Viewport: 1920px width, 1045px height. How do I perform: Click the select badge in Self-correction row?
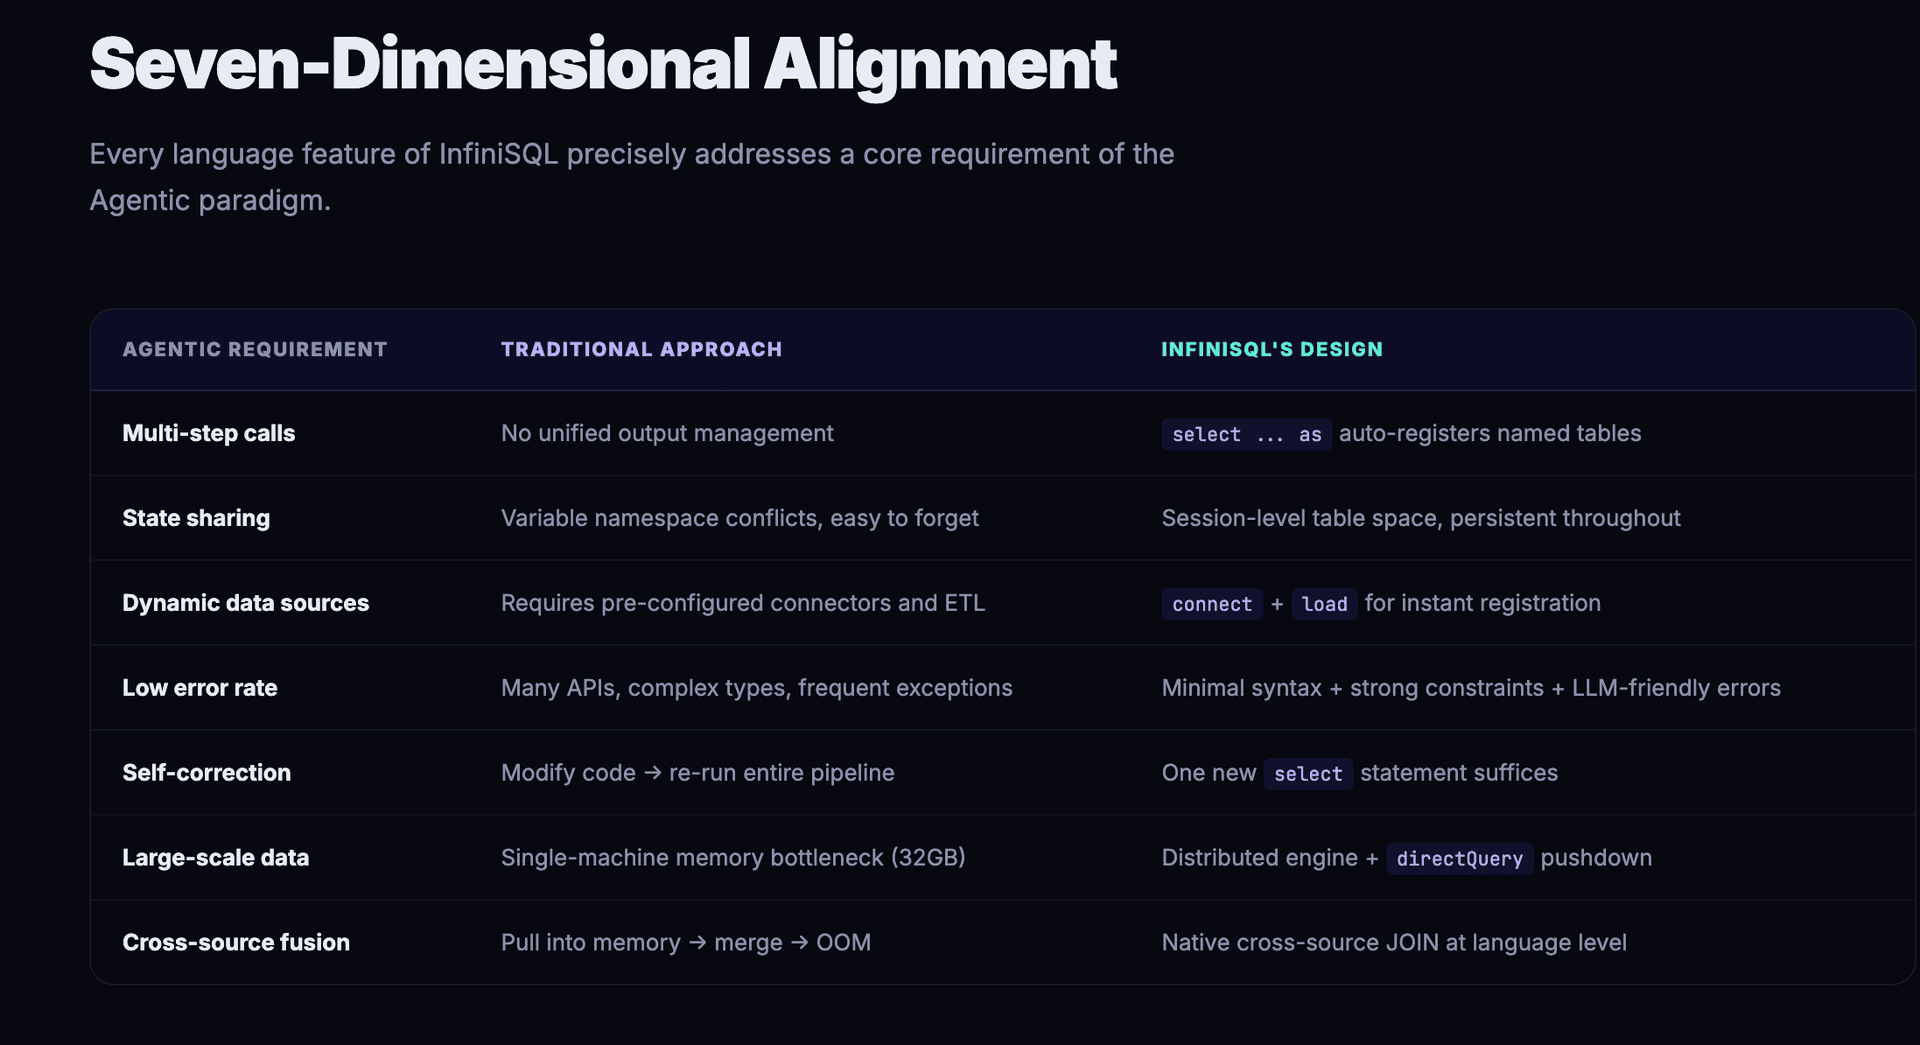point(1307,773)
